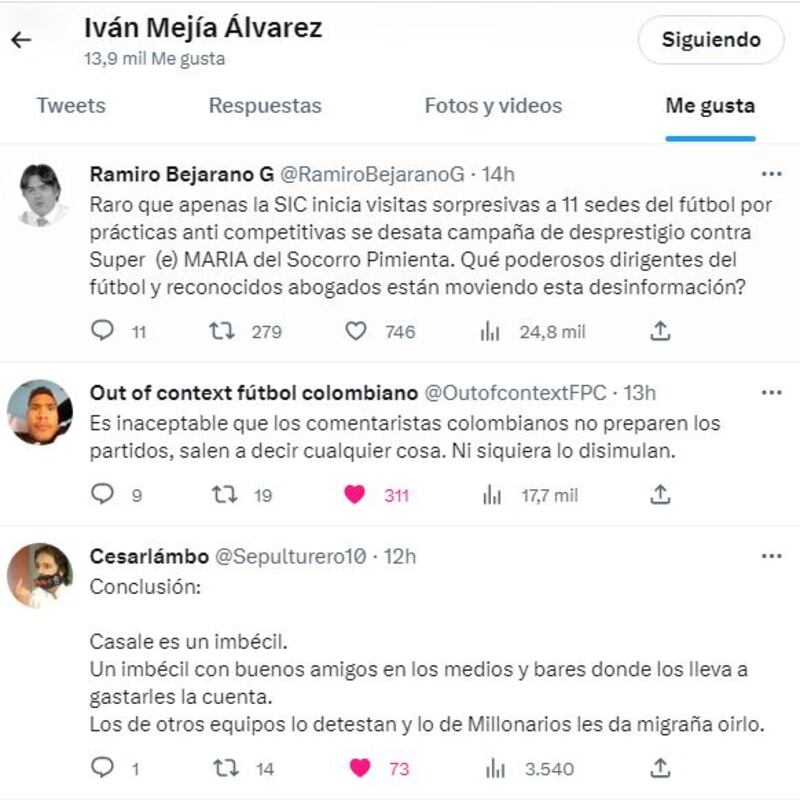Screen dimensions: 800x800
Task: Retweet Ramiro Bejarano G's tweet
Action: (x=221, y=331)
